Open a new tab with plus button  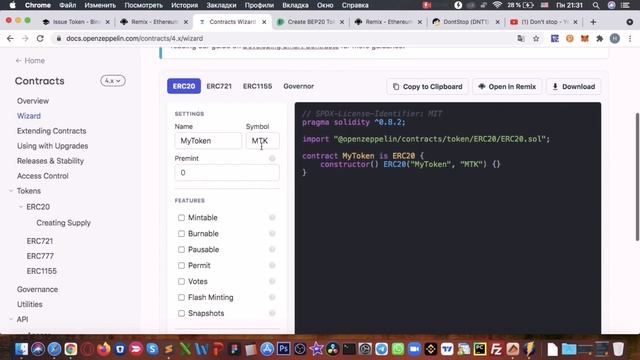(x=593, y=22)
